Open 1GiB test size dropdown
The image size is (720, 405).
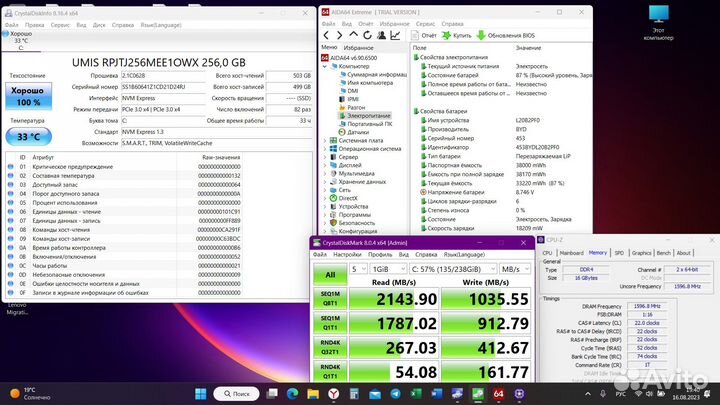pos(388,269)
